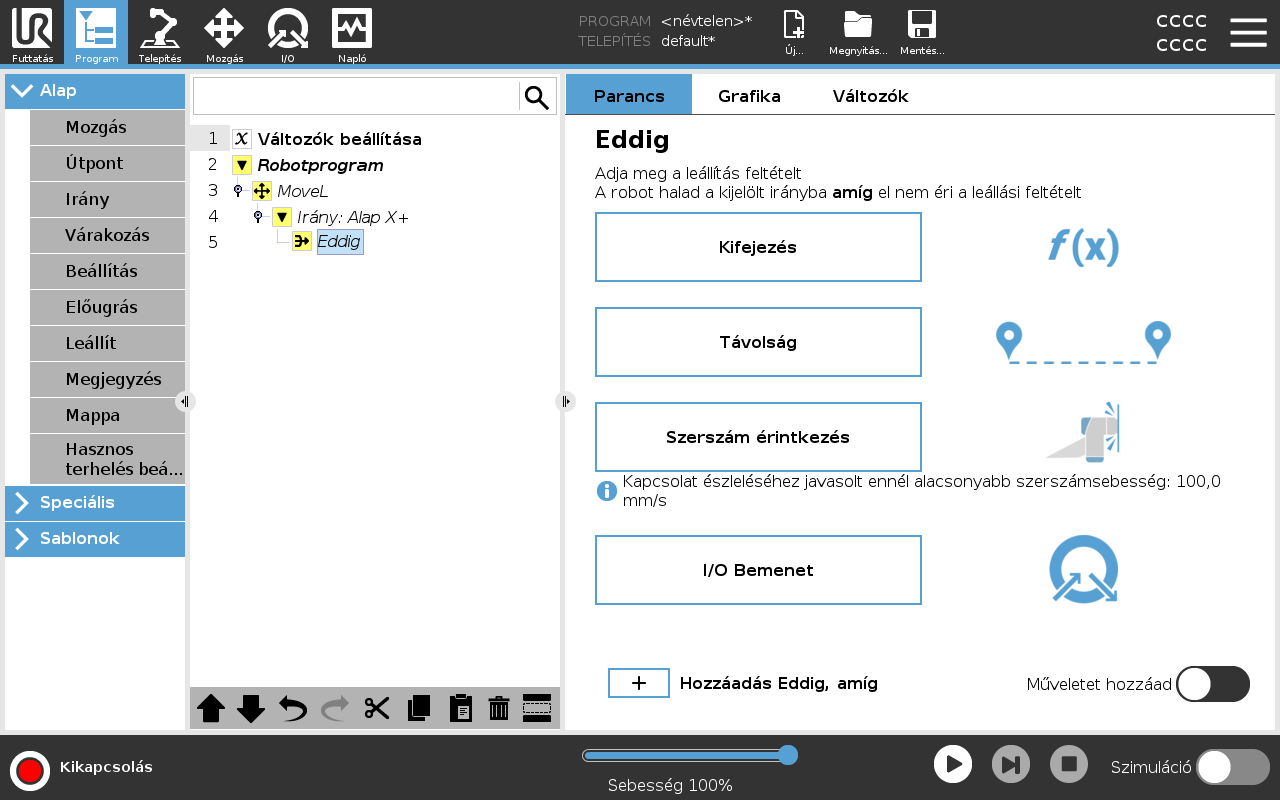
Task: Click the scissors cut icon
Action: tap(377, 709)
